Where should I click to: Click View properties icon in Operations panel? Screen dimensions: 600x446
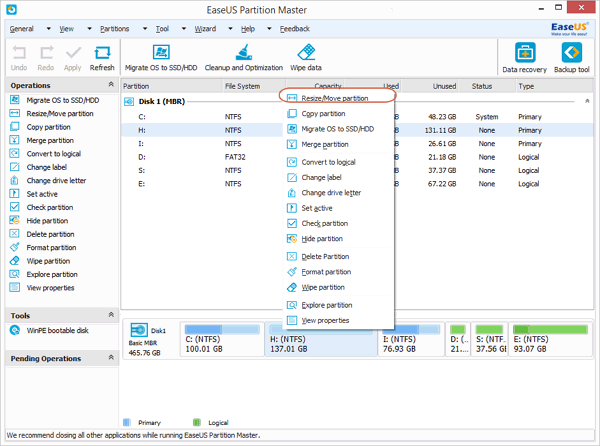tap(15, 287)
